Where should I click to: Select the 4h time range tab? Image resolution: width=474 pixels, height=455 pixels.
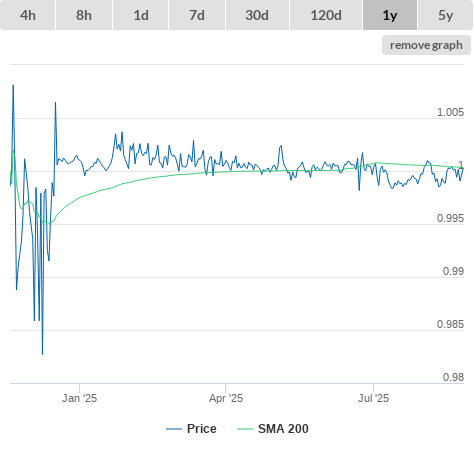pos(28,15)
